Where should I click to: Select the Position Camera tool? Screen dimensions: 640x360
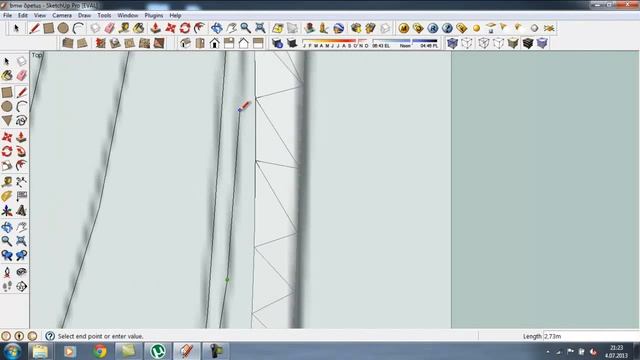click(7, 272)
